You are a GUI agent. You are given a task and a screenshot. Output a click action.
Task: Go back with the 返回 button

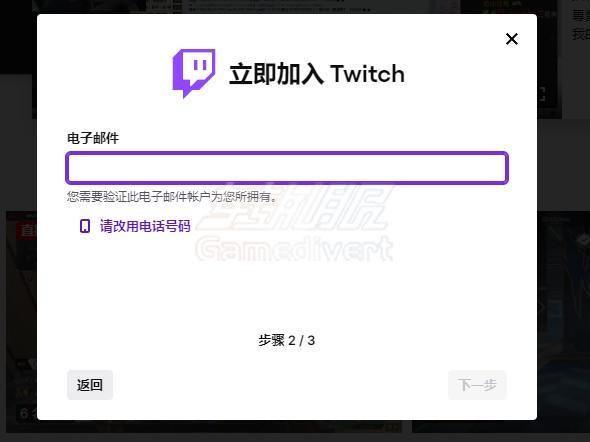tap(90, 385)
